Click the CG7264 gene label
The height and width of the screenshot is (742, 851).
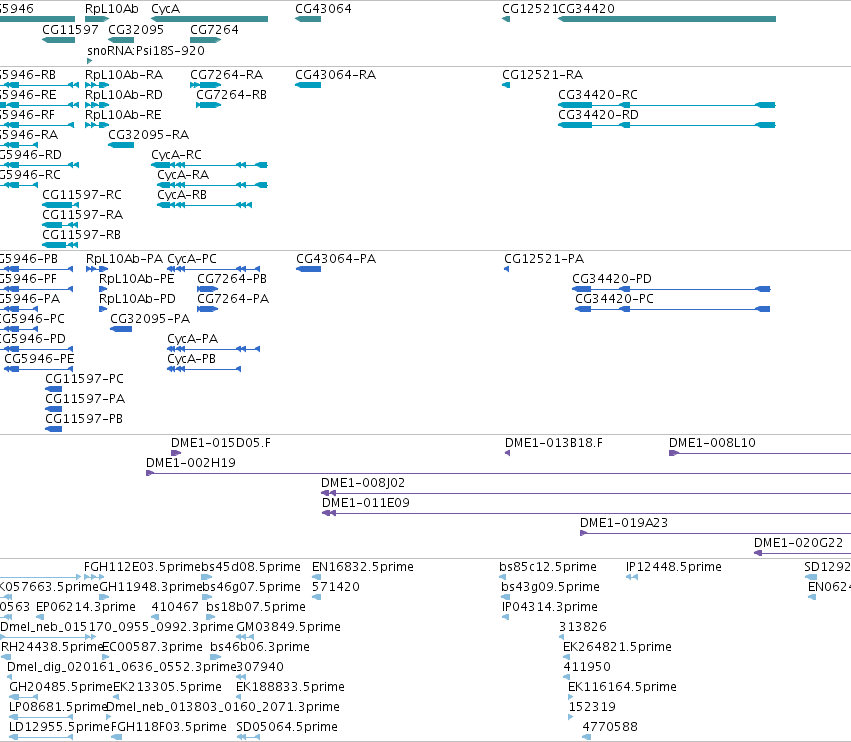tap(214, 29)
